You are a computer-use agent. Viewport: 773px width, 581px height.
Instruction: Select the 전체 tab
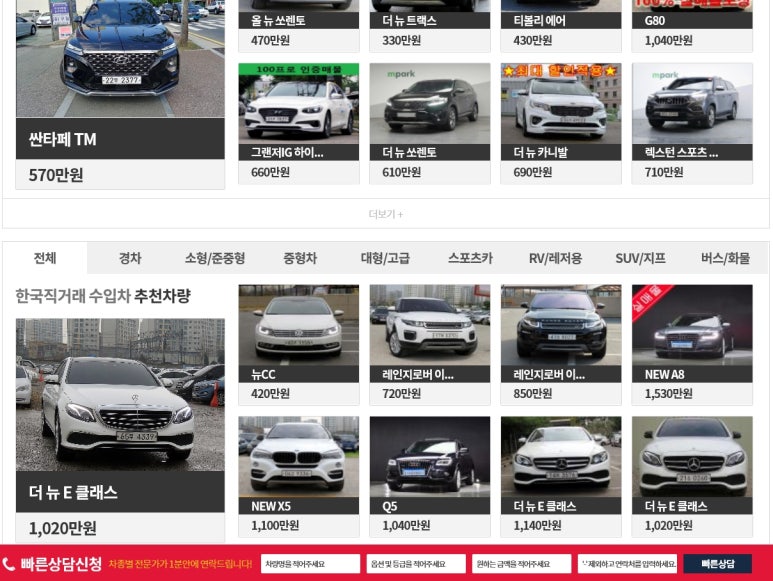tap(45, 258)
